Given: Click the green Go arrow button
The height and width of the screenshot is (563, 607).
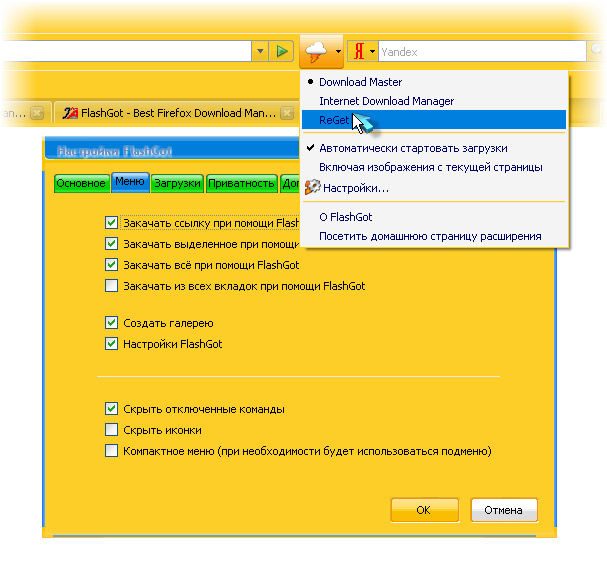Looking at the screenshot, I should (281, 51).
